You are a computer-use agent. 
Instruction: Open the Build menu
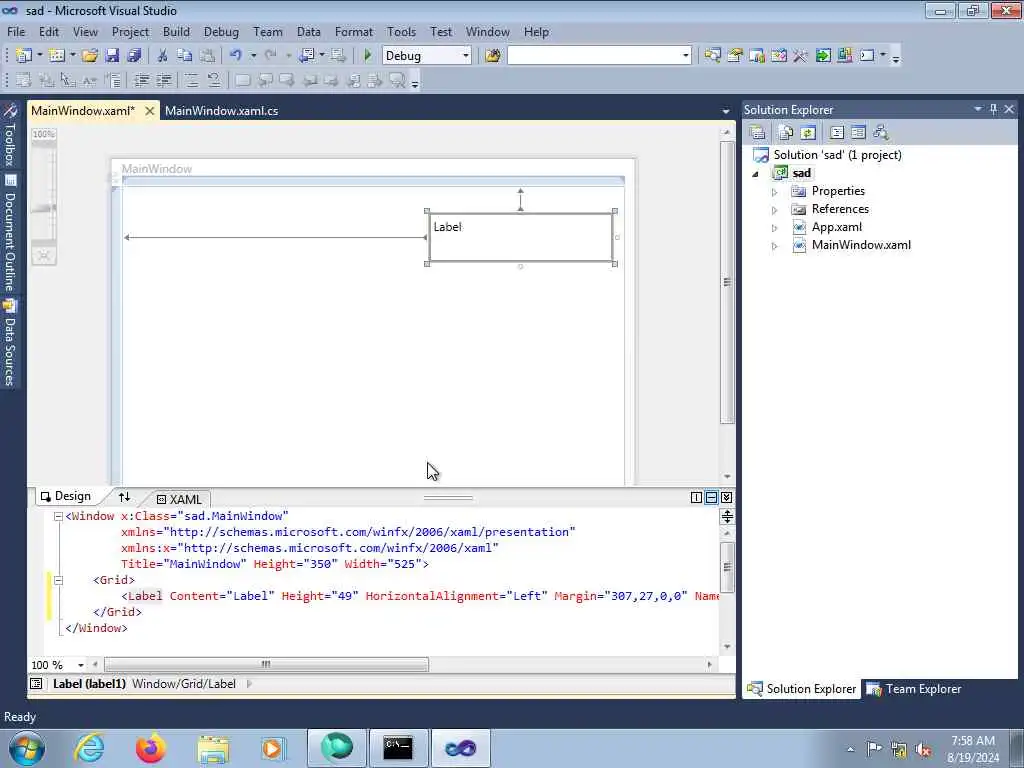click(x=176, y=31)
